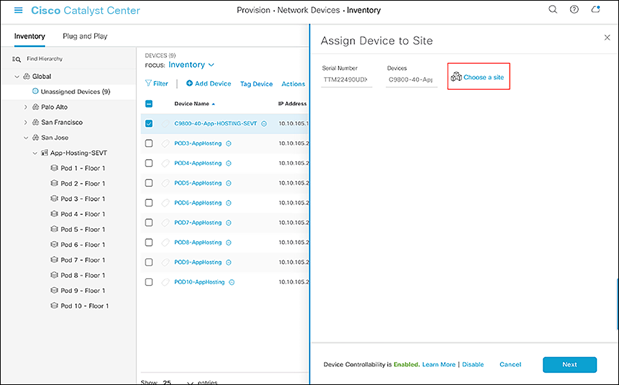Switch to the Inventory tab

[x=30, y=36]
